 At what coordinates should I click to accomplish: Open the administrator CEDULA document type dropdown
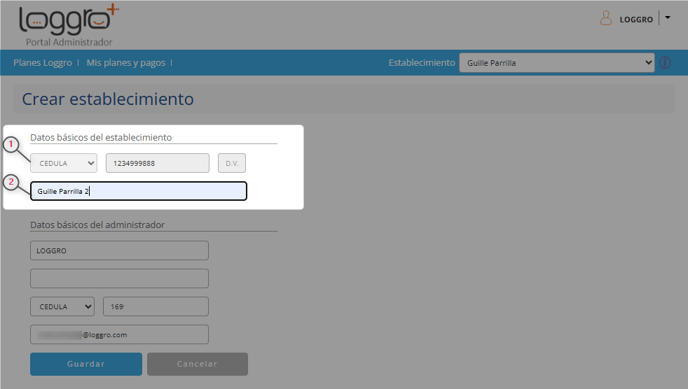[x=62, y=307]
